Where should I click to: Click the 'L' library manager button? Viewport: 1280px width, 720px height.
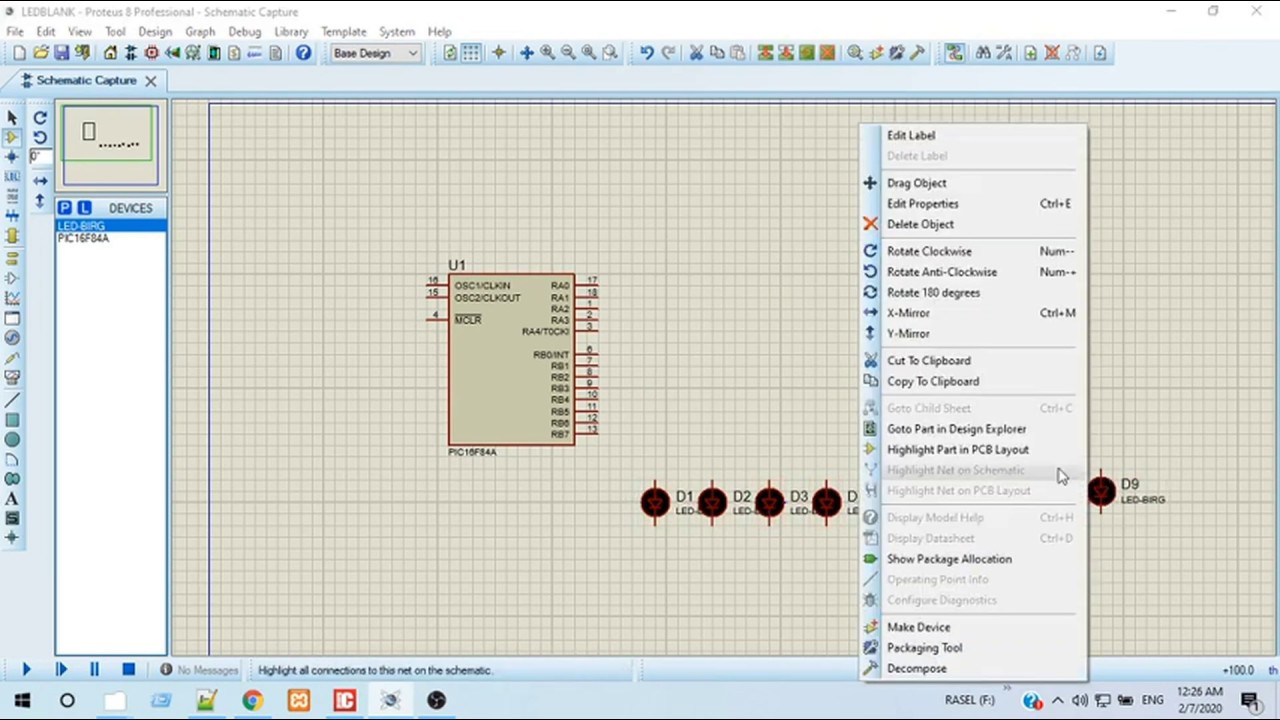coord(84,208)
